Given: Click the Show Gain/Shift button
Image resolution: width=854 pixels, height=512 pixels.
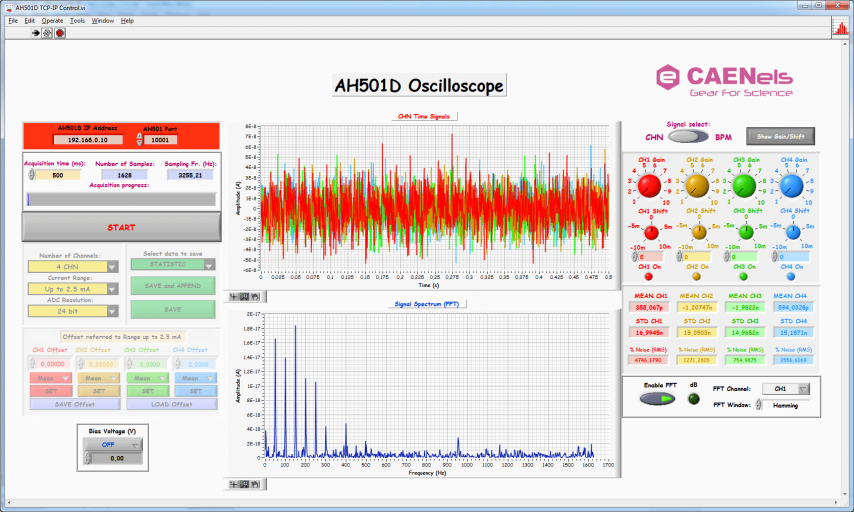Looking at the screenshot, I should (x=781, y=136).
